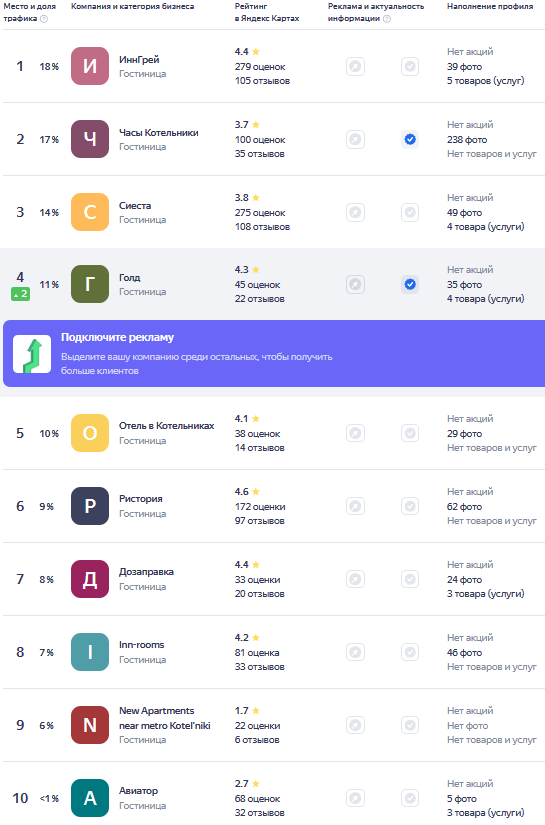Click the 'Подключите рекламу' banner heading

(117, 337)
